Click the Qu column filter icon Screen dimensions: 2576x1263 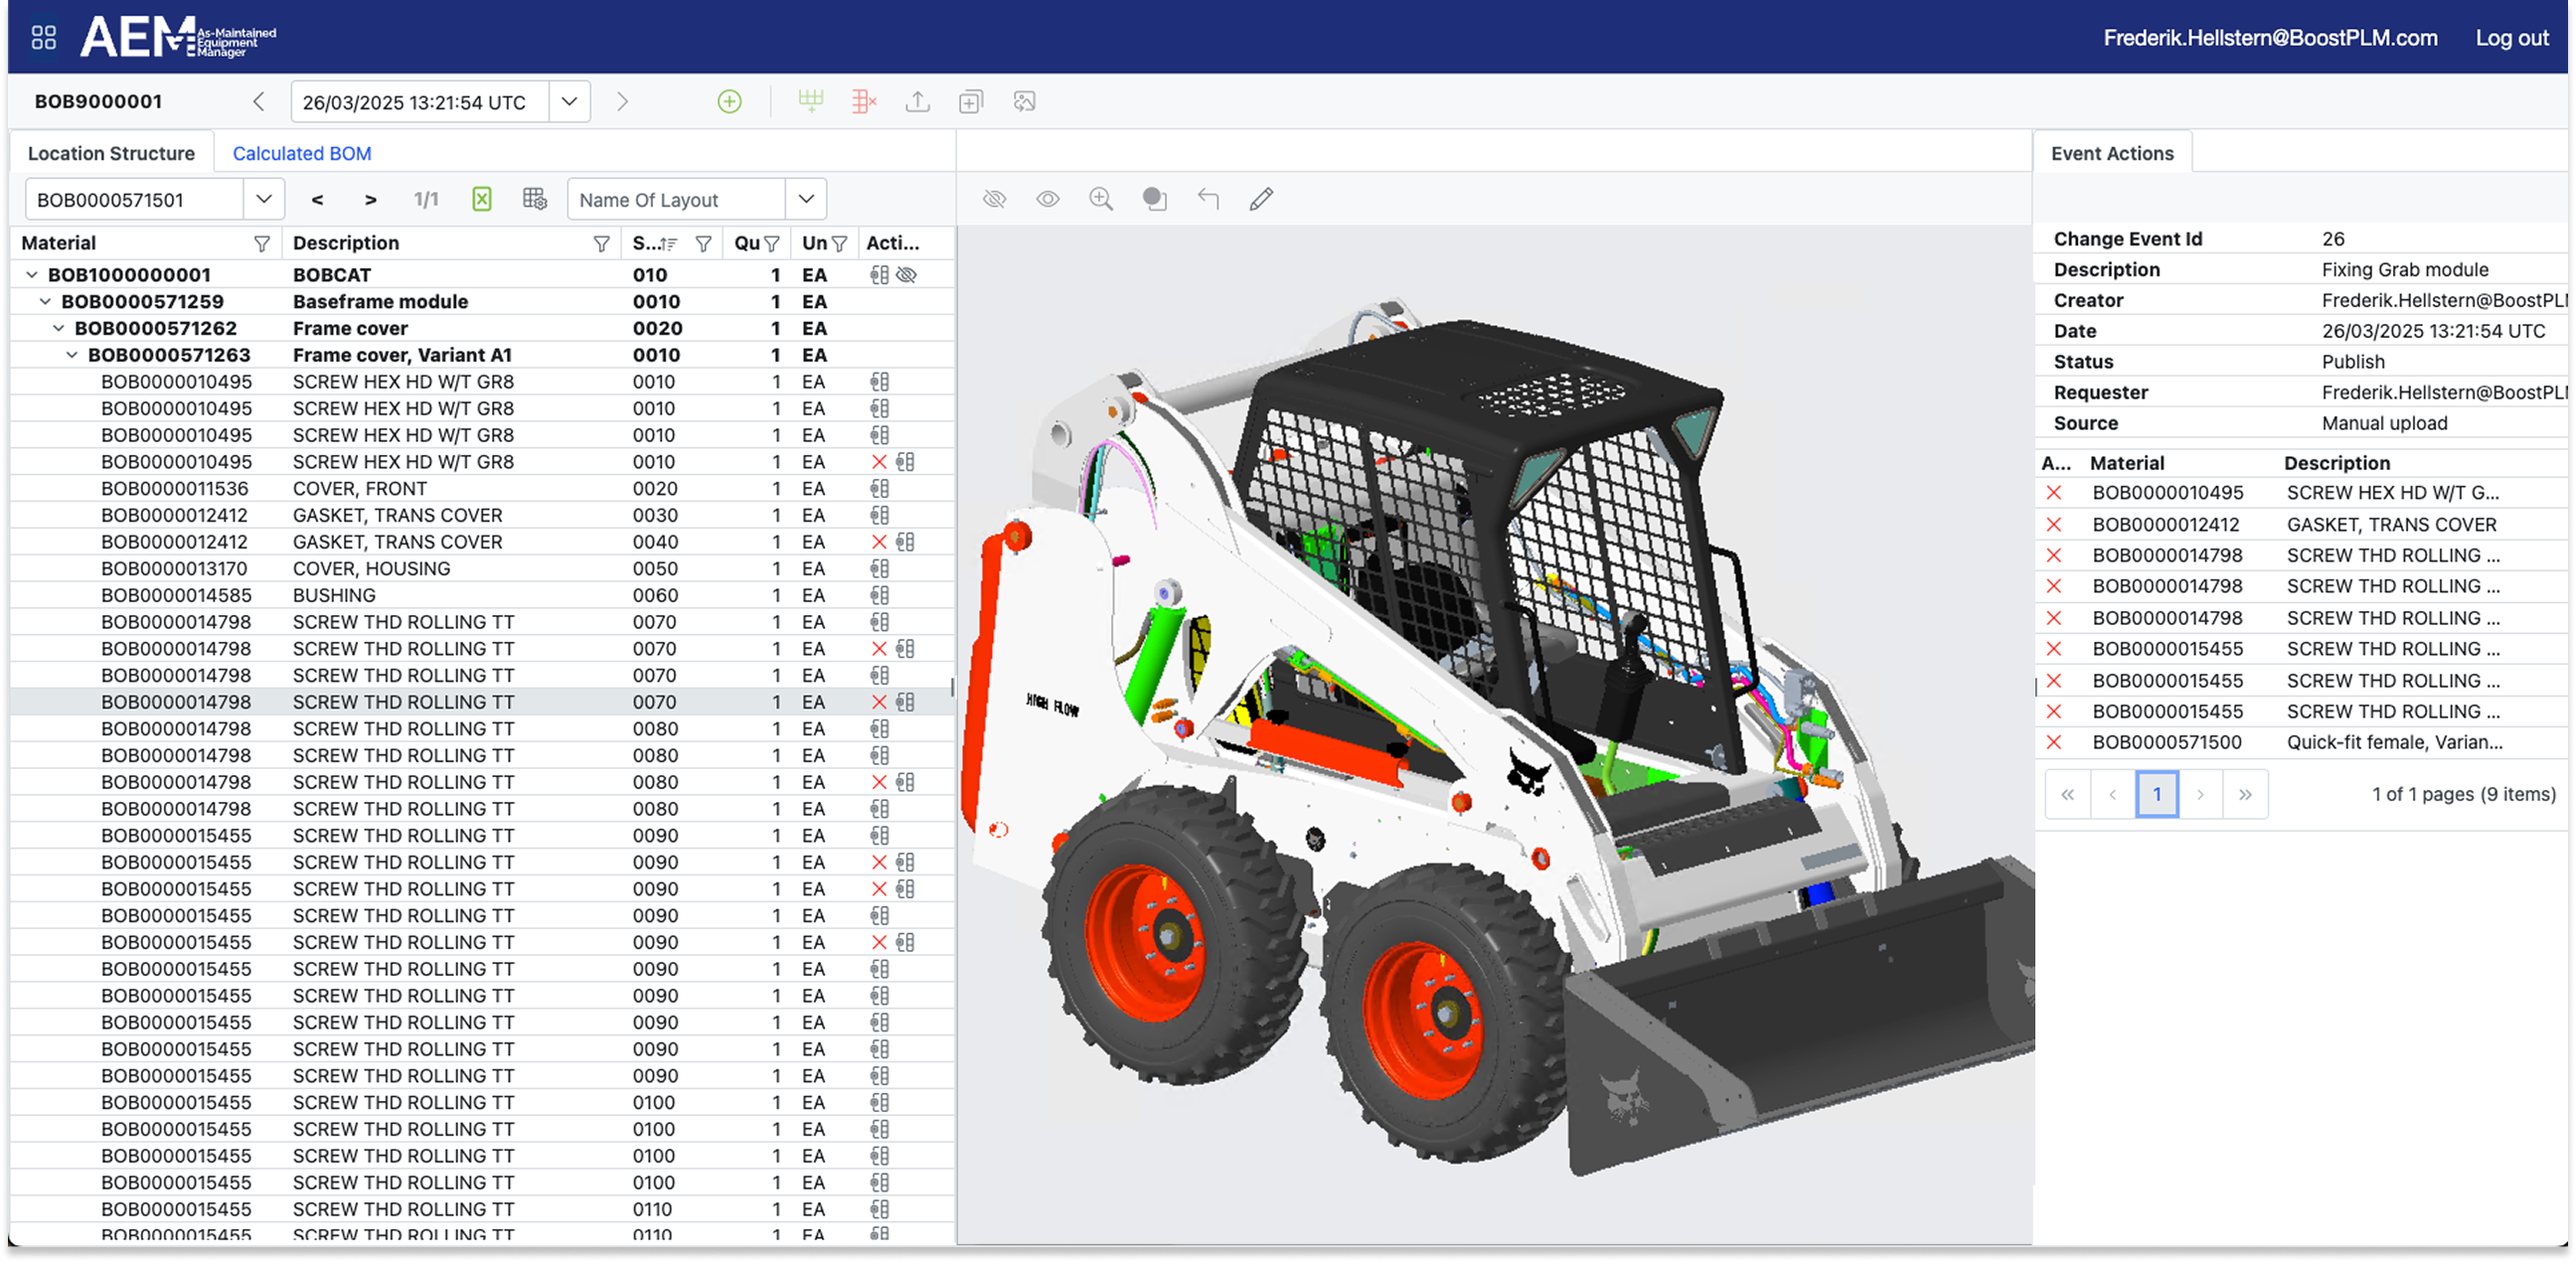[771, 244]
